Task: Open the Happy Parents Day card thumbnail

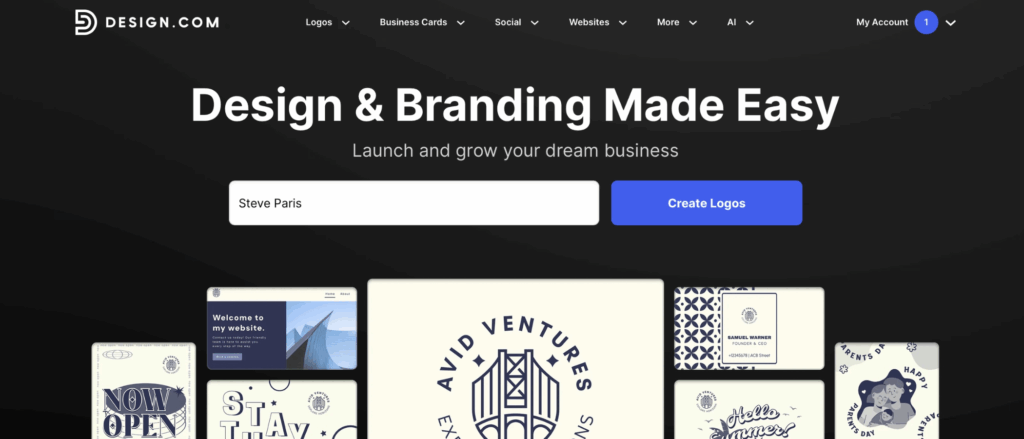Action: (887, 391)
